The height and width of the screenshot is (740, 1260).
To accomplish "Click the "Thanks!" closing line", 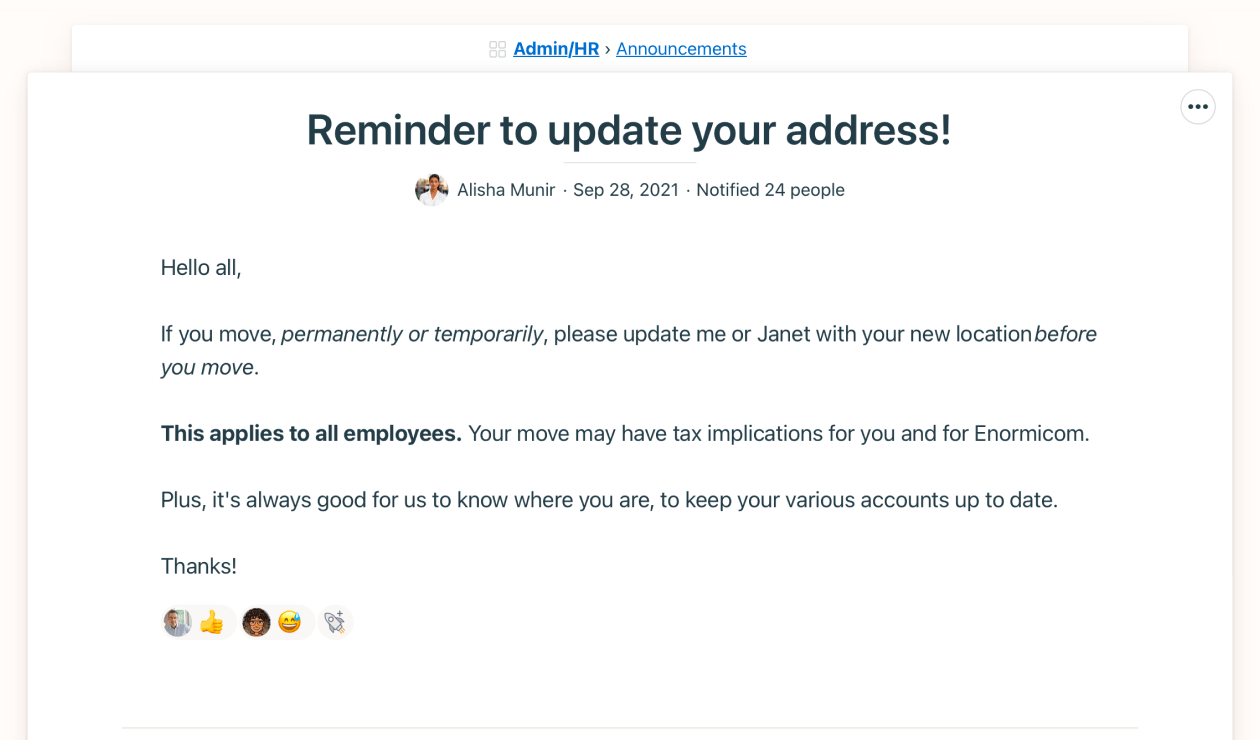I will tap(199, 566).
